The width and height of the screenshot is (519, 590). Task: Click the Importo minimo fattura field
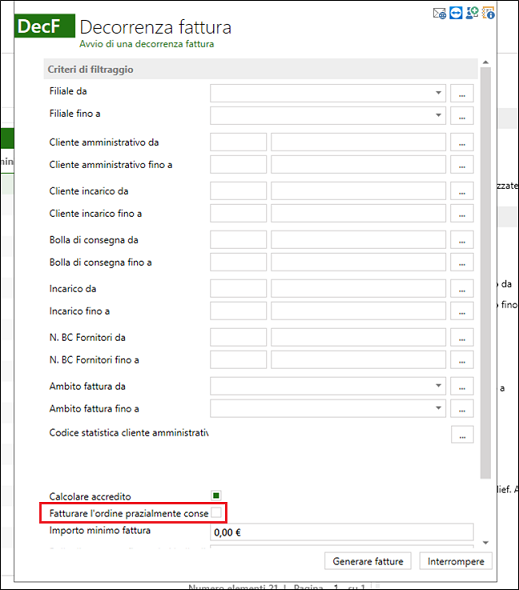tap(342, 532)
